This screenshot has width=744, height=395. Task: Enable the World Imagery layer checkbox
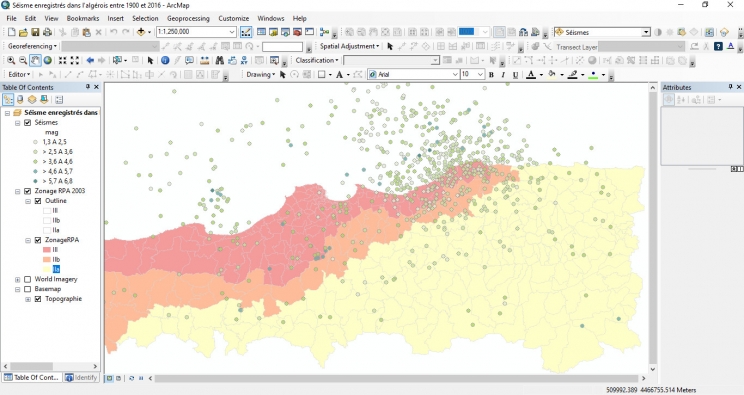pos(28,279)
